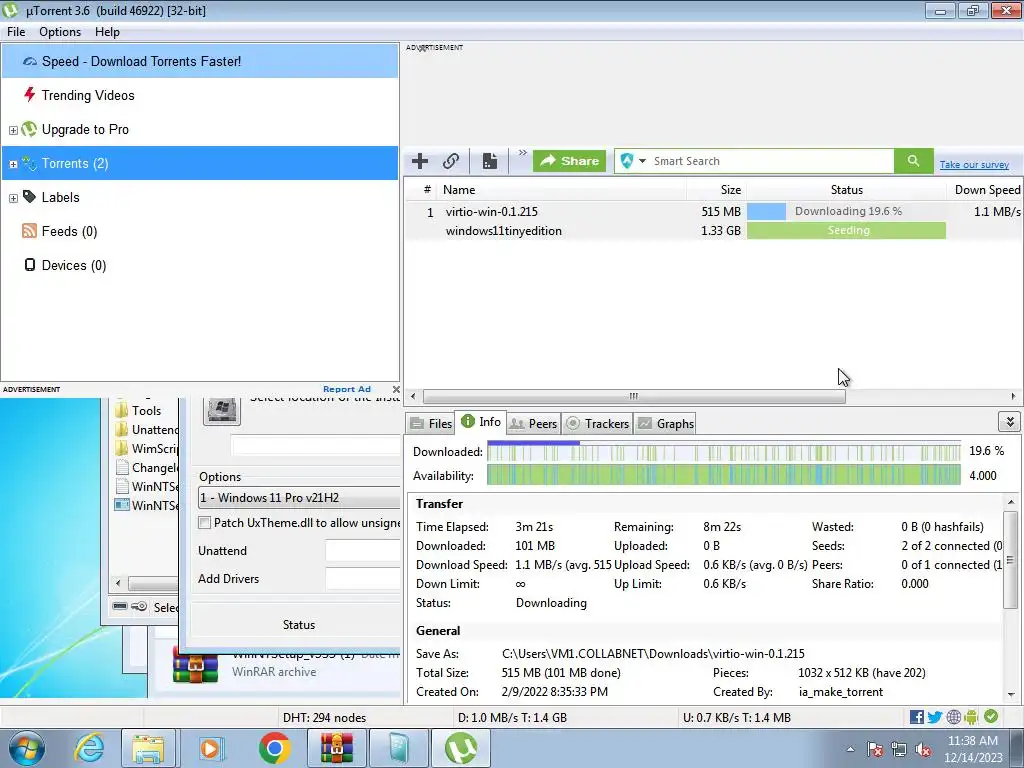Collapse the detail pane with double-chevron button
This screenshot has height=768, width=1024.
pyautogui.click(x=1009, y=422)
